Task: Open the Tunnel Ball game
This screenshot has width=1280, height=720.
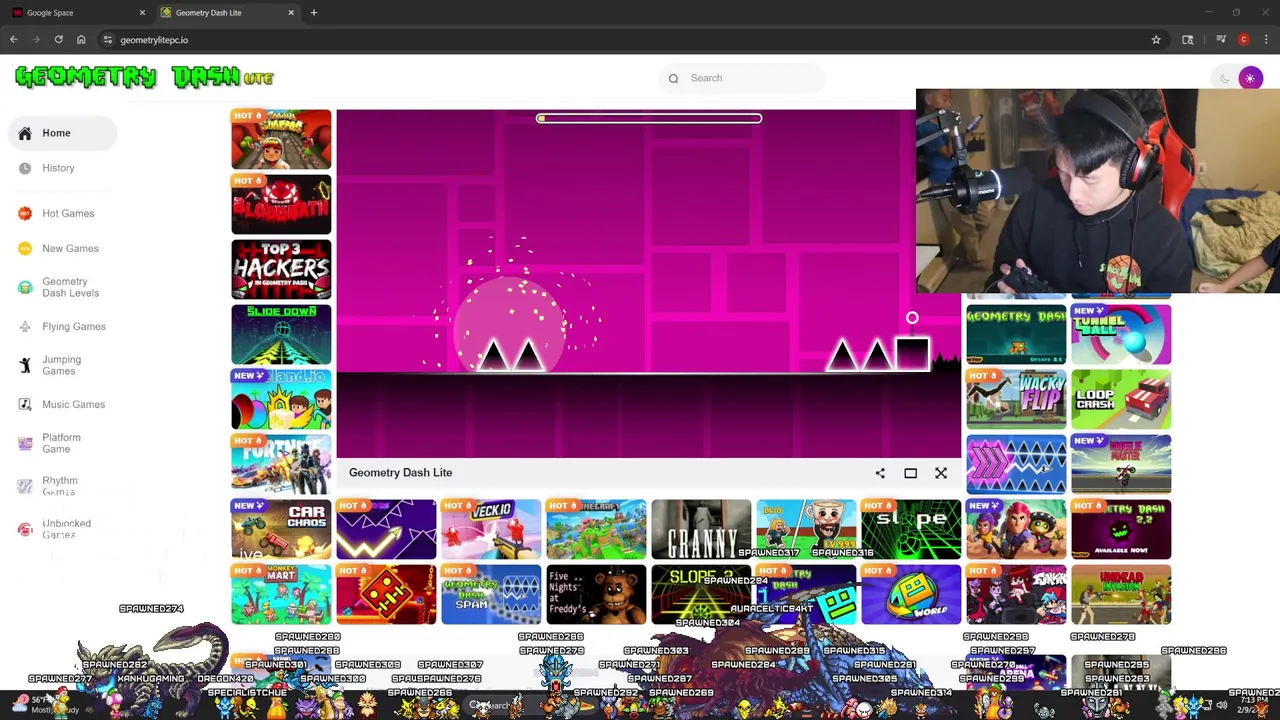Action: 1121,334
